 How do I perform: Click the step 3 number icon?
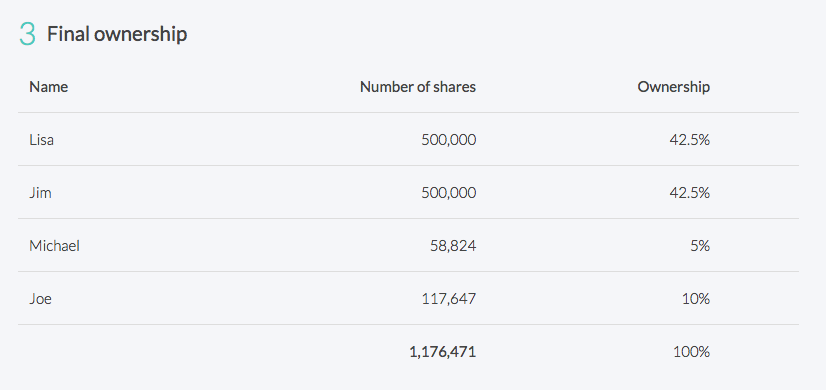(x=27, y=34)
